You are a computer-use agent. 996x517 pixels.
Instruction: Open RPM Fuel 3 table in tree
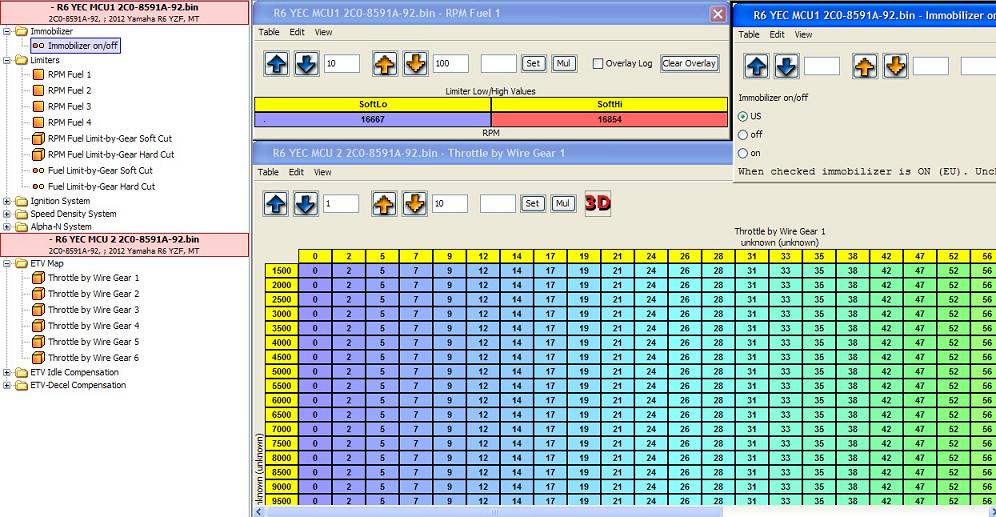(x=69, y=107)
